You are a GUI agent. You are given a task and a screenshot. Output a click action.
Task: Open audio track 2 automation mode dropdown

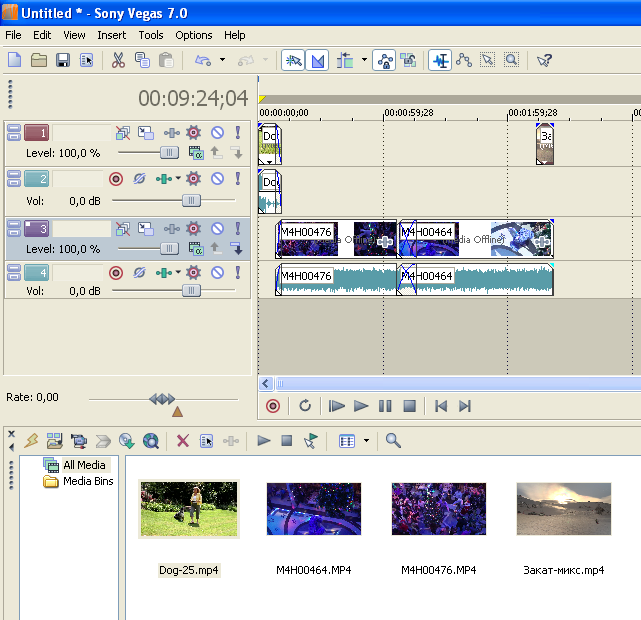pos(179,179)
